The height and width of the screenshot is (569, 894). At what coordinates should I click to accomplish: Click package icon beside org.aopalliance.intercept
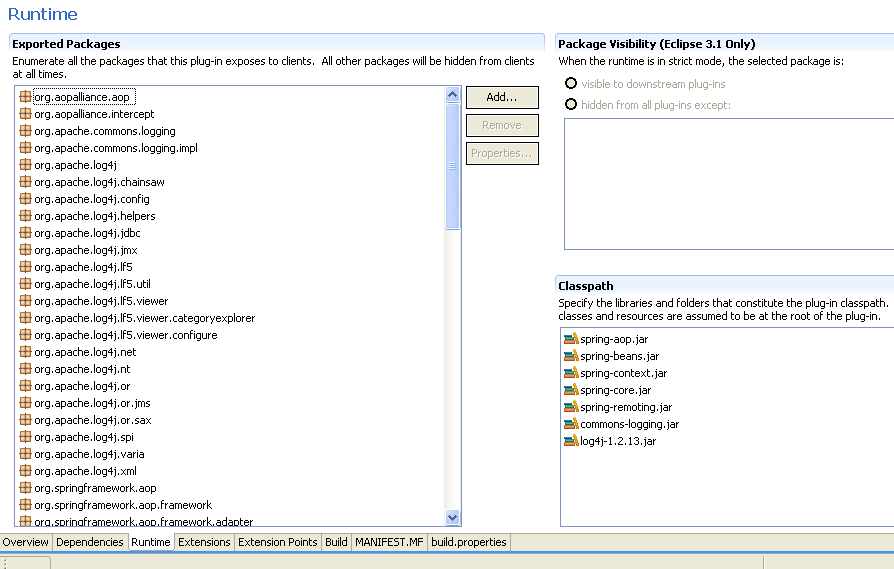point(25,114)
